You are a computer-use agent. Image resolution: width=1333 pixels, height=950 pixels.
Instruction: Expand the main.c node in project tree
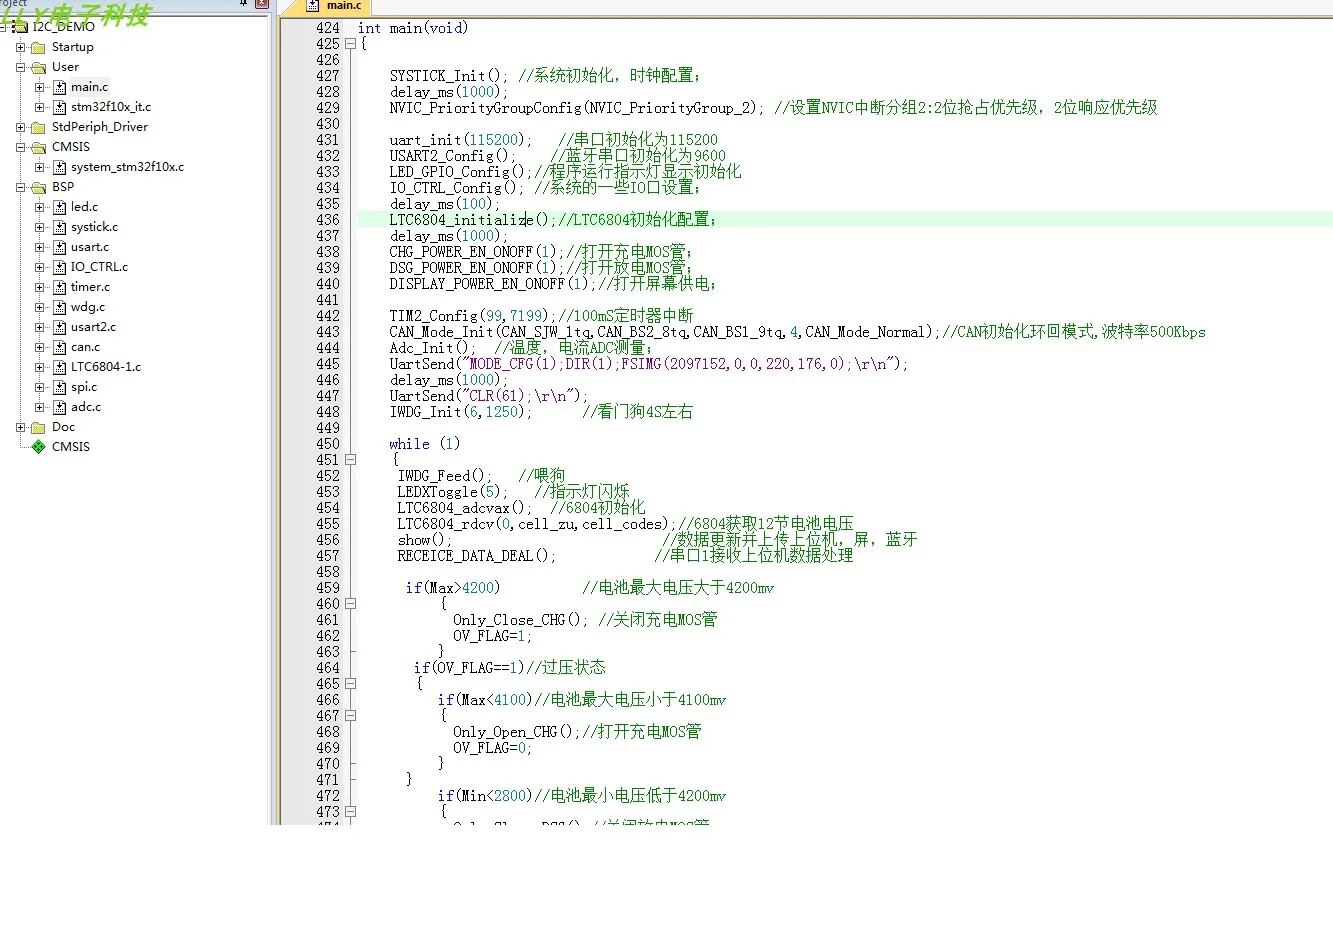point(40,87)
